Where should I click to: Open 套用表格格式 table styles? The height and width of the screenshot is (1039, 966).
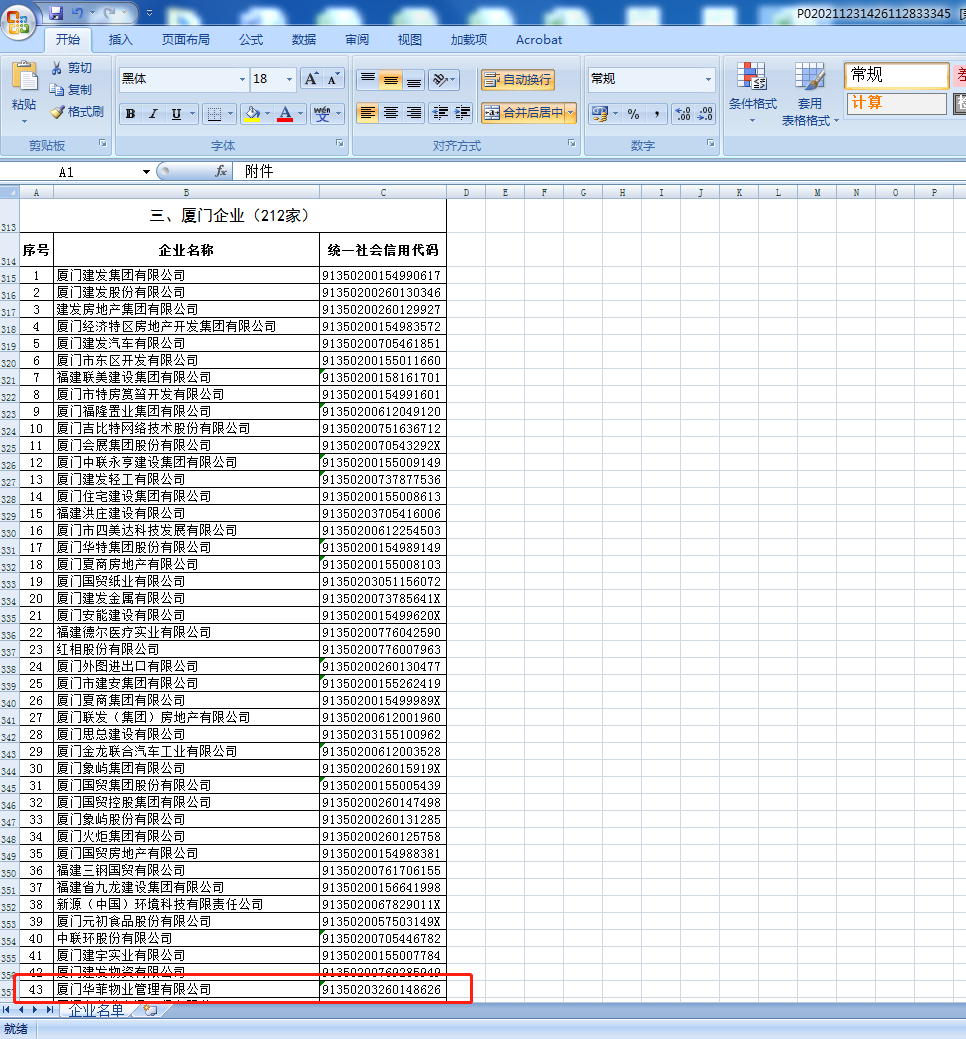(x=810, y=93)
